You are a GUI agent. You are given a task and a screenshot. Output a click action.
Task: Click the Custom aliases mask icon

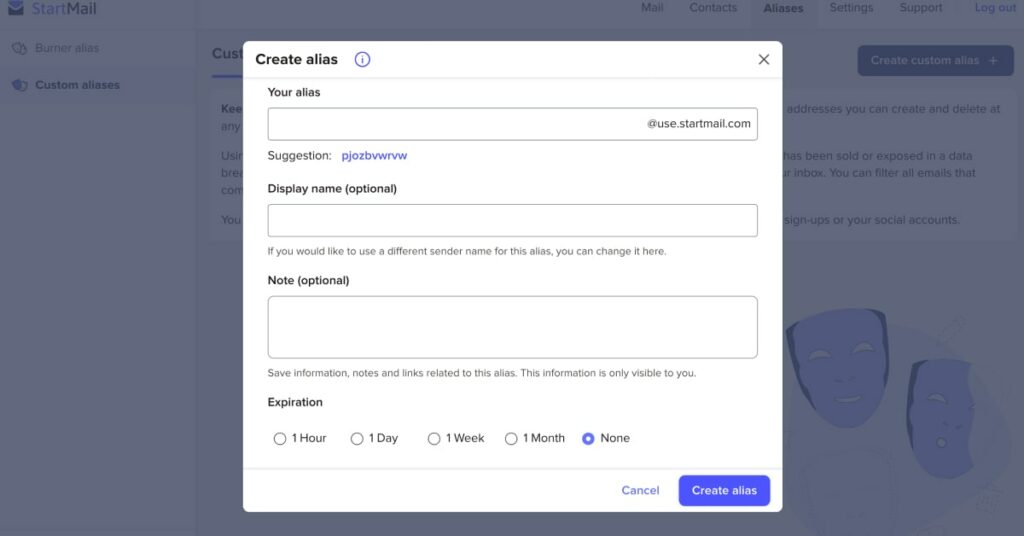[x=18, y=85]
